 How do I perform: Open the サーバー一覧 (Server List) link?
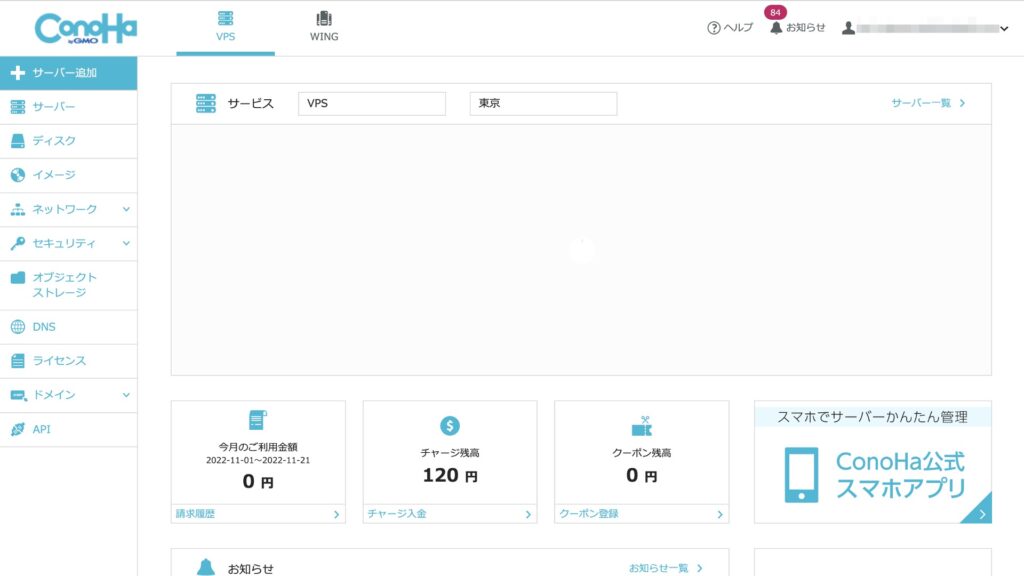coord(922,102)
